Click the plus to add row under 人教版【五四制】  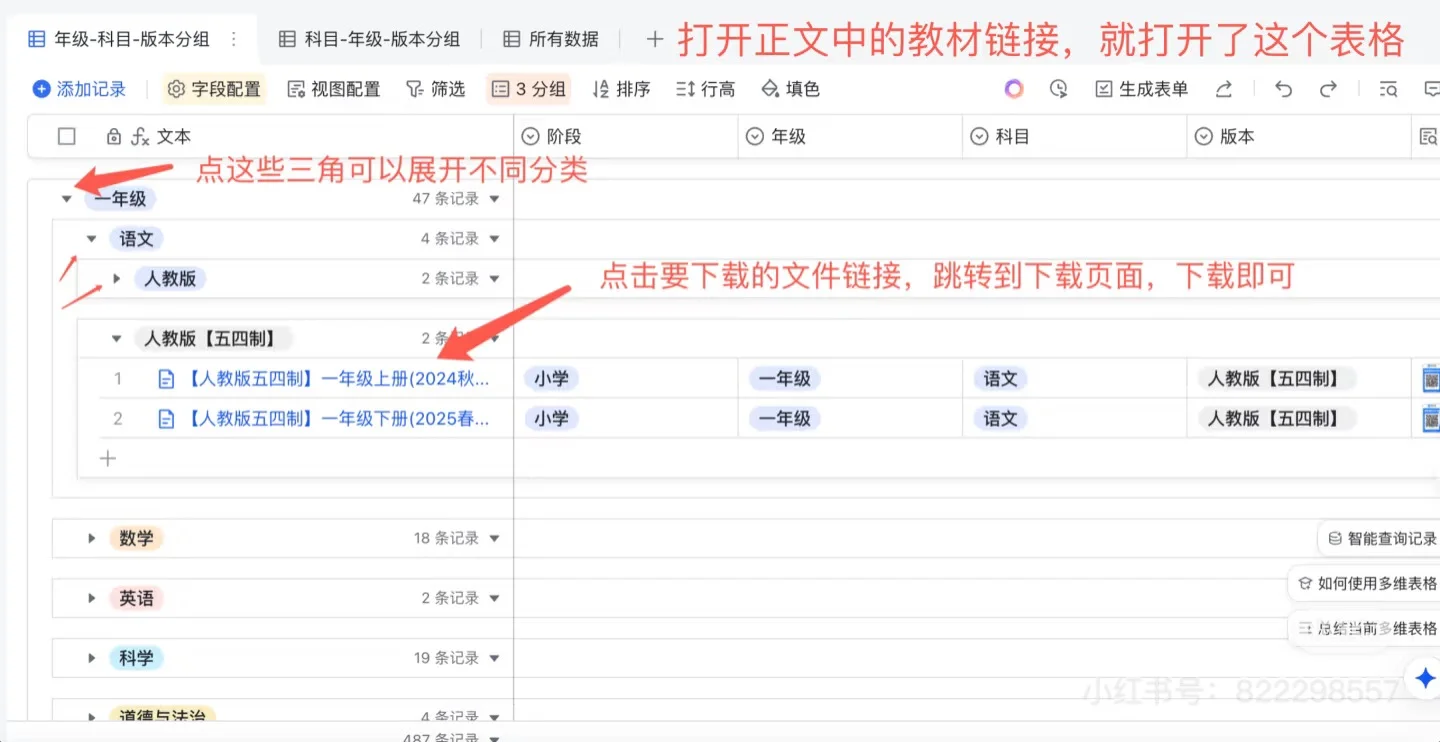108,459
